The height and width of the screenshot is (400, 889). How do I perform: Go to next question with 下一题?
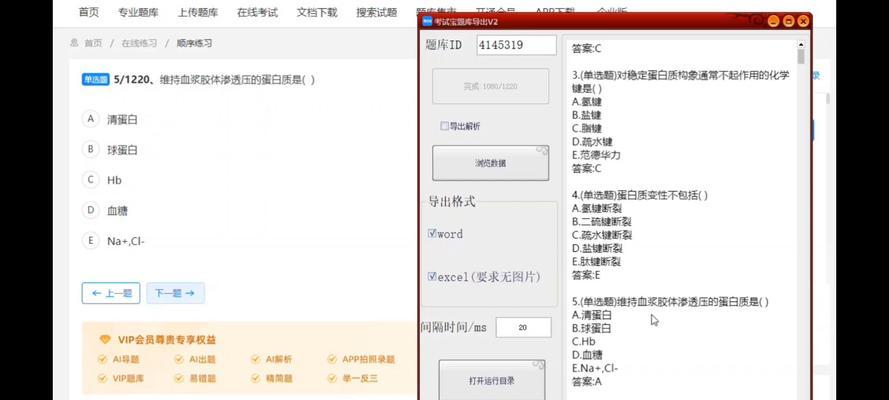pyautogui.click(x=175, y=293)
